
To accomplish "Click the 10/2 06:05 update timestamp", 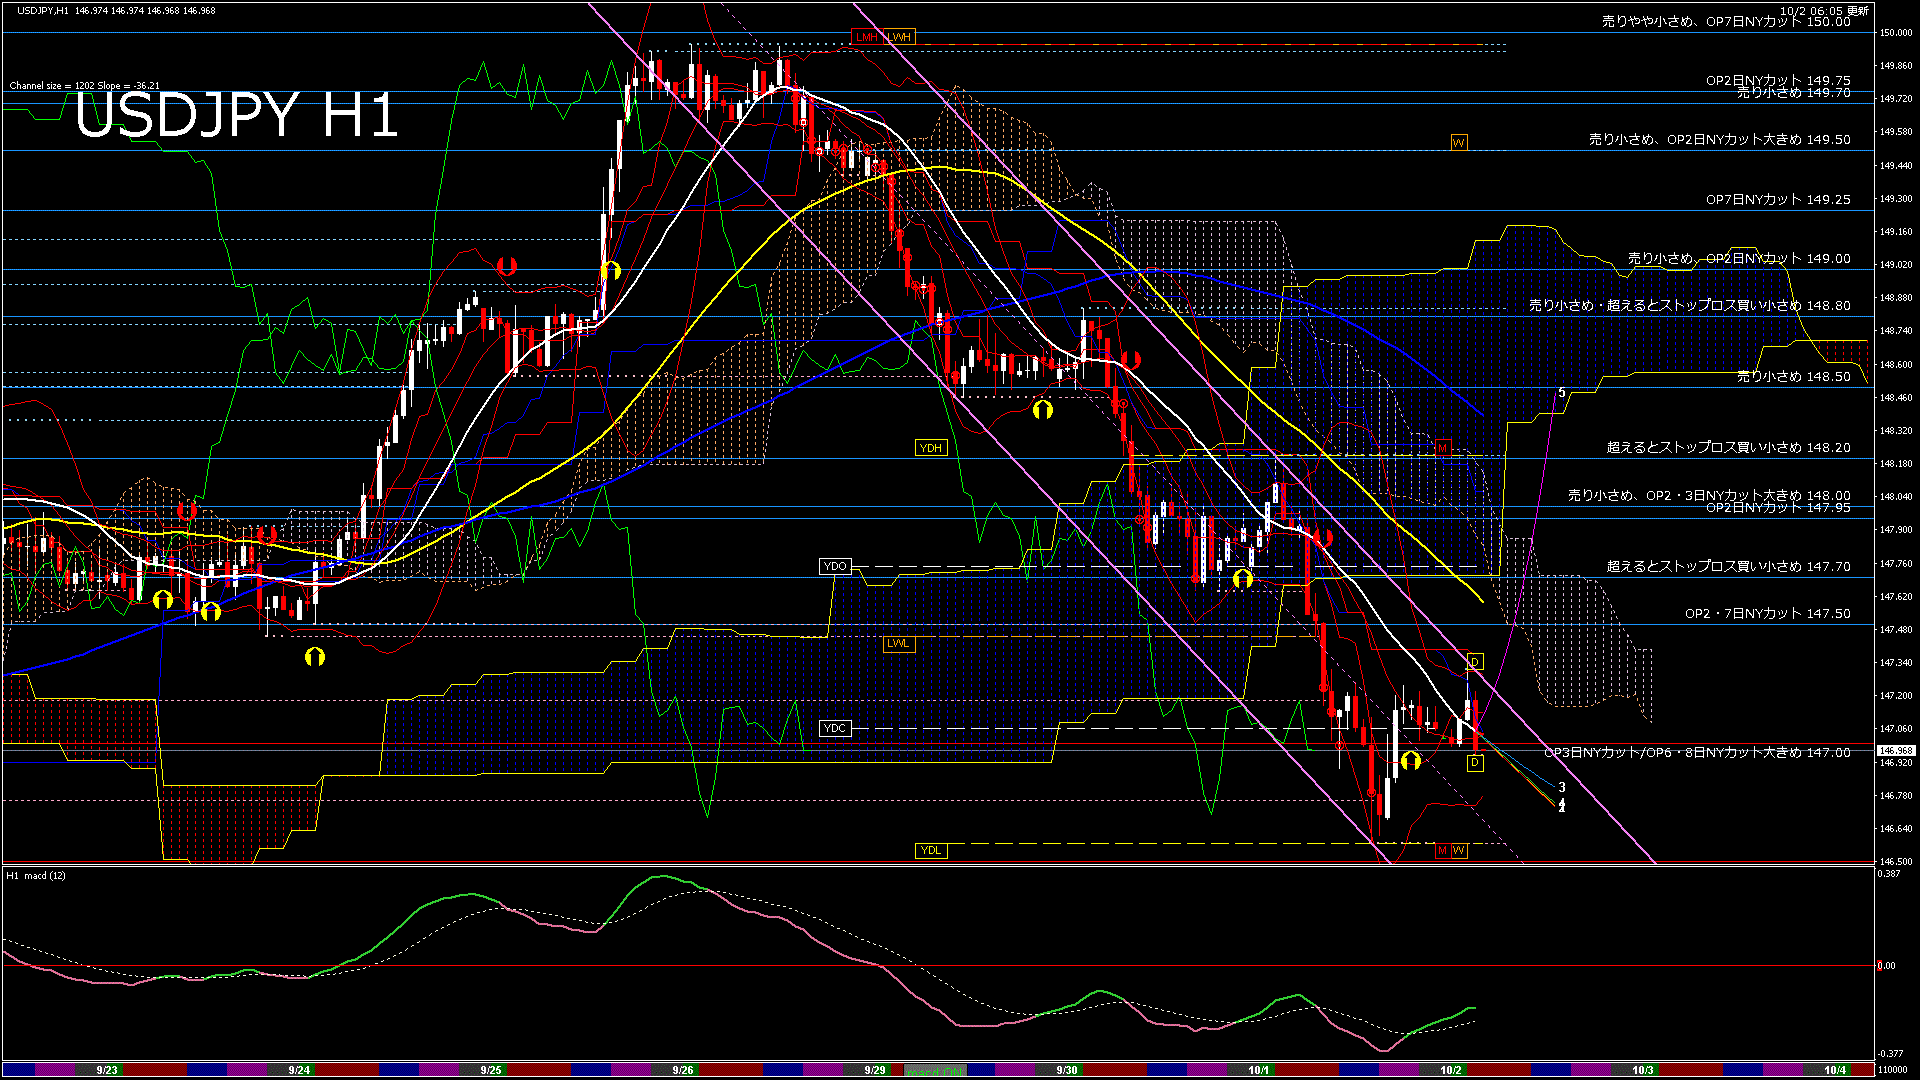I will pyautogui.click(x=1824, y=11).
